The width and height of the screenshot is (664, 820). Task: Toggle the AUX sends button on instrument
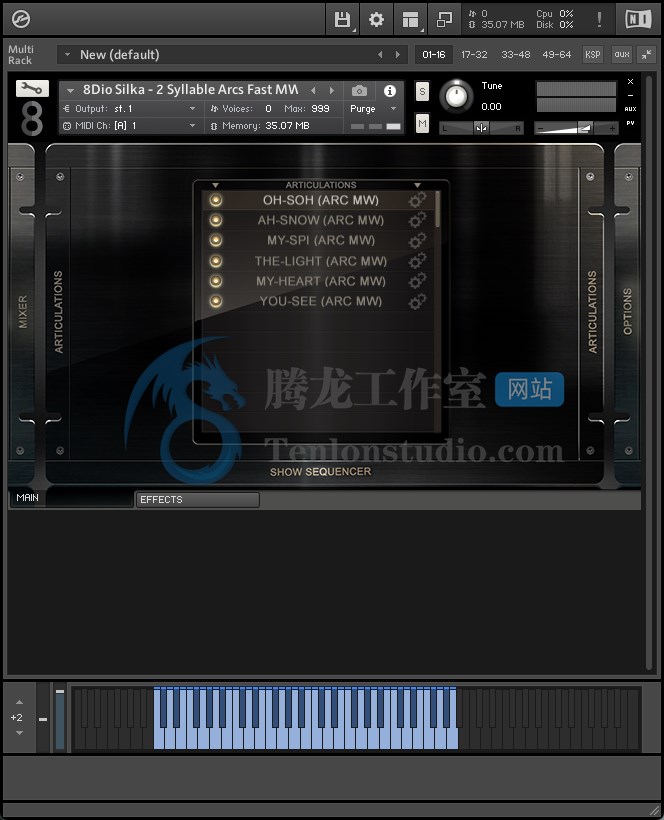point(631,109)
